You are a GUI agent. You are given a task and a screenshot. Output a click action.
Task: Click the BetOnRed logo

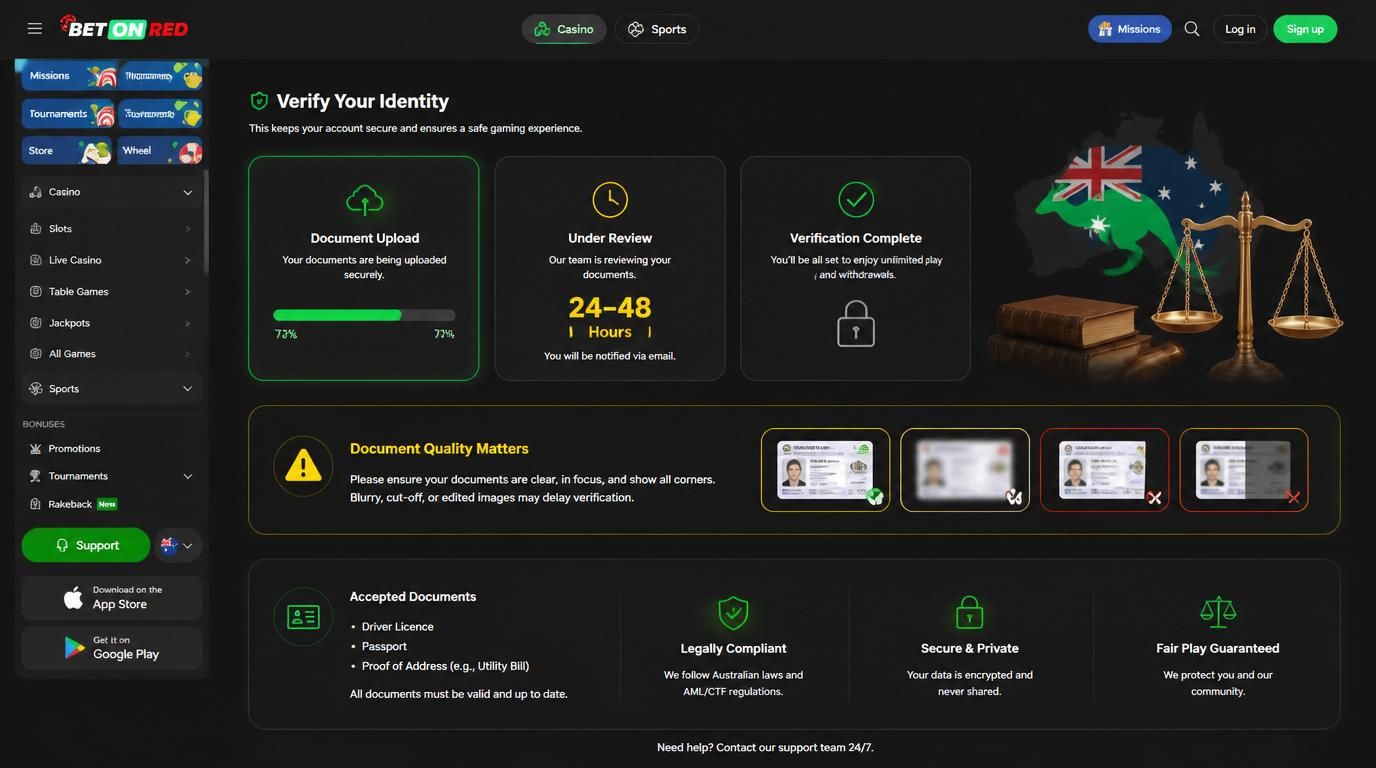(124, 27)
